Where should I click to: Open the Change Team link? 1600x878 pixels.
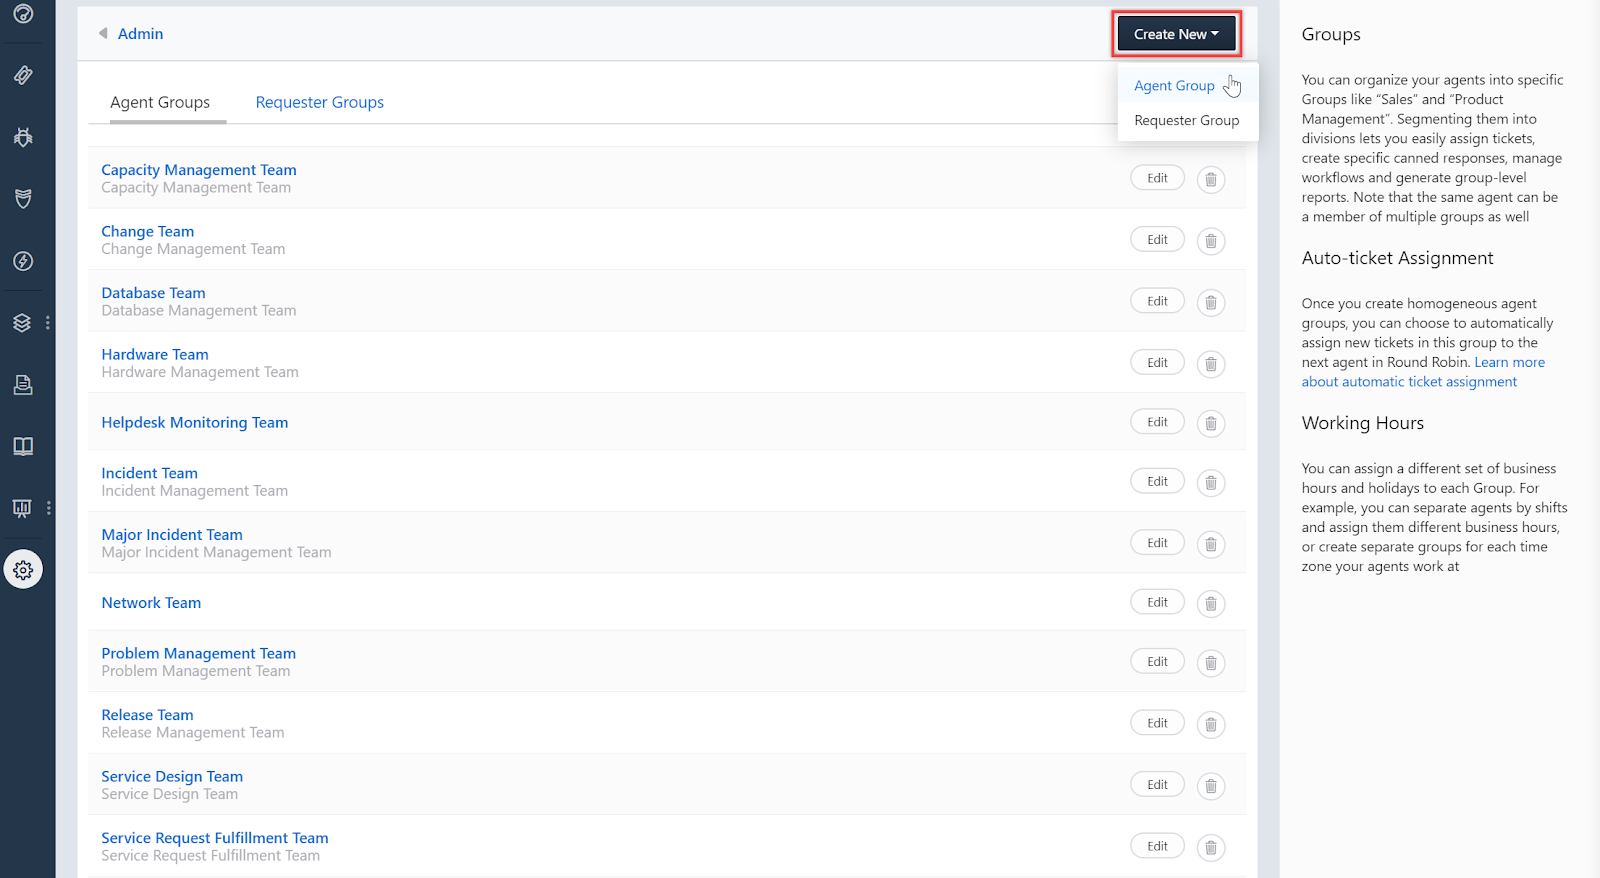148,231
